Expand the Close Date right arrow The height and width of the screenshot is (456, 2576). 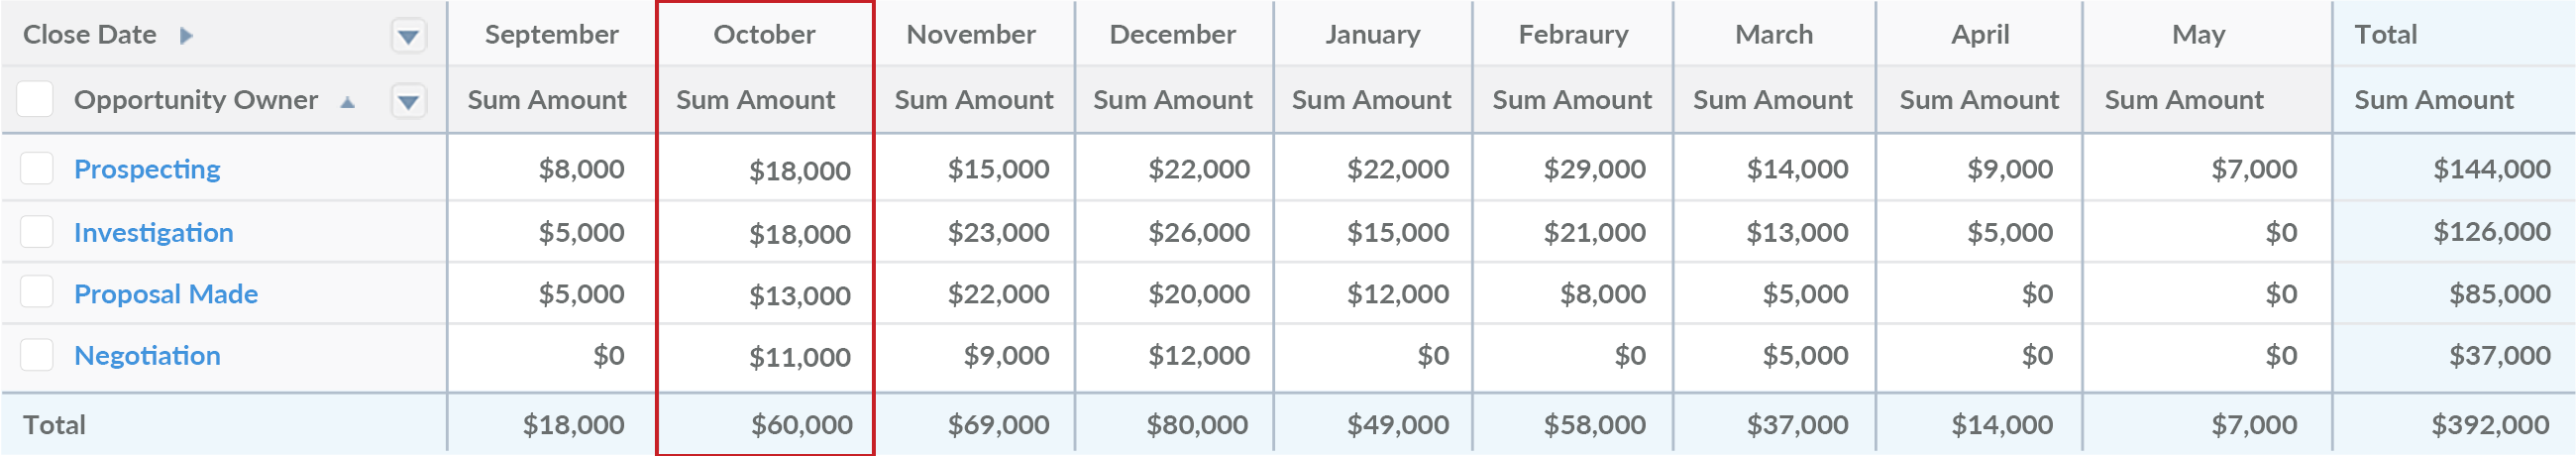pyautogui.click(x=186, y=36)
